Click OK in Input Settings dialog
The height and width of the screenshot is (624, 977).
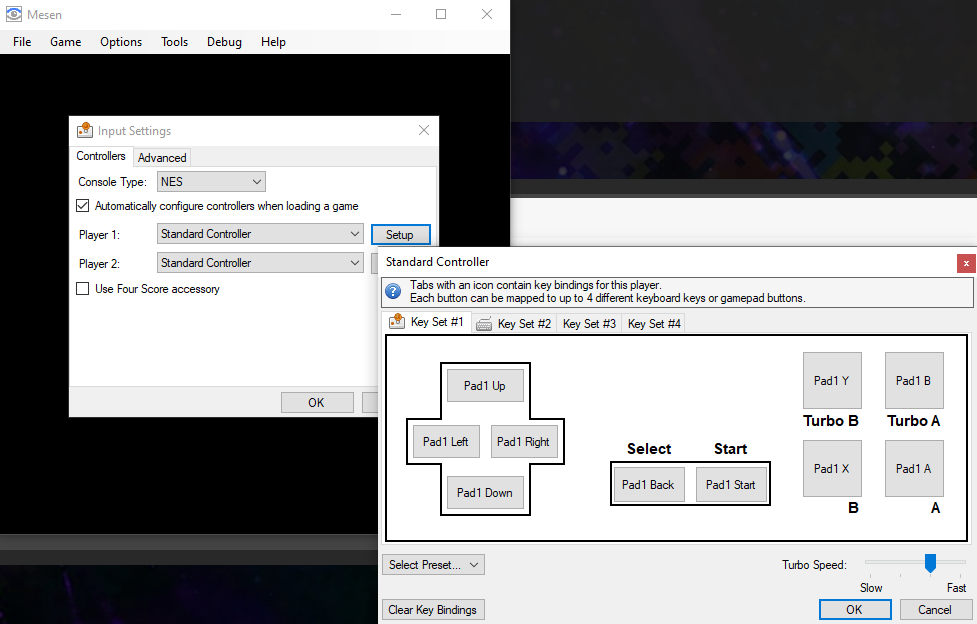317,403
